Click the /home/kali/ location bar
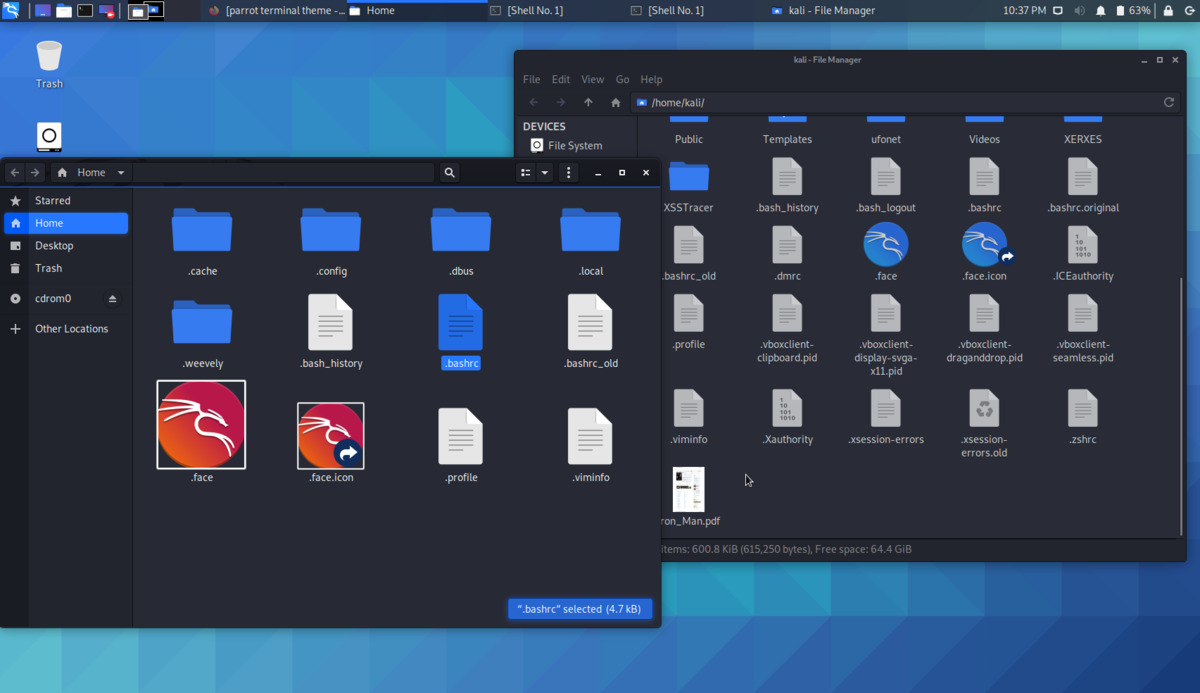 pos(907,103)
